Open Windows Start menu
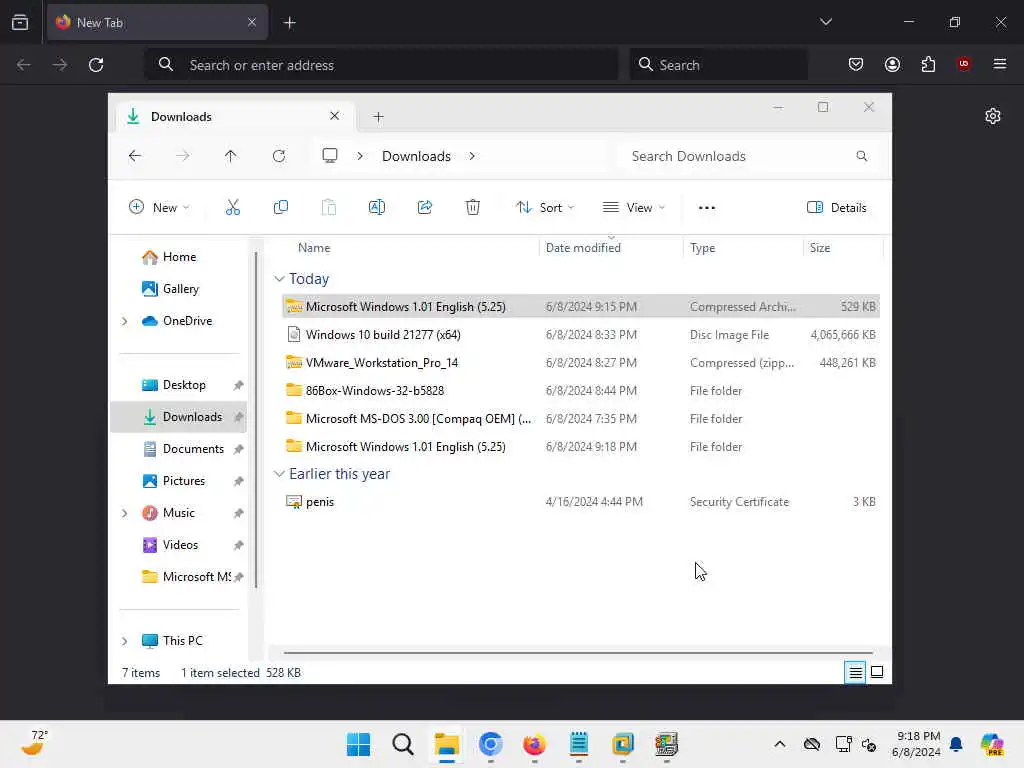Viewport: 1024px width, 768px height. 358,744
